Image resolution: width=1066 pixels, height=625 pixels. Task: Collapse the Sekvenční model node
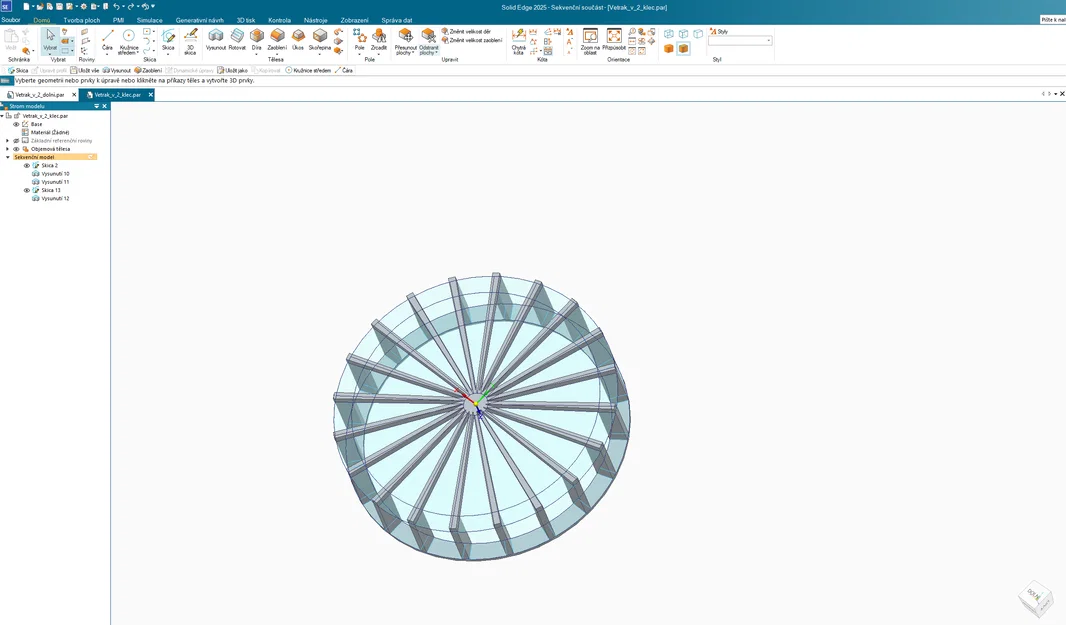point(7,157)
